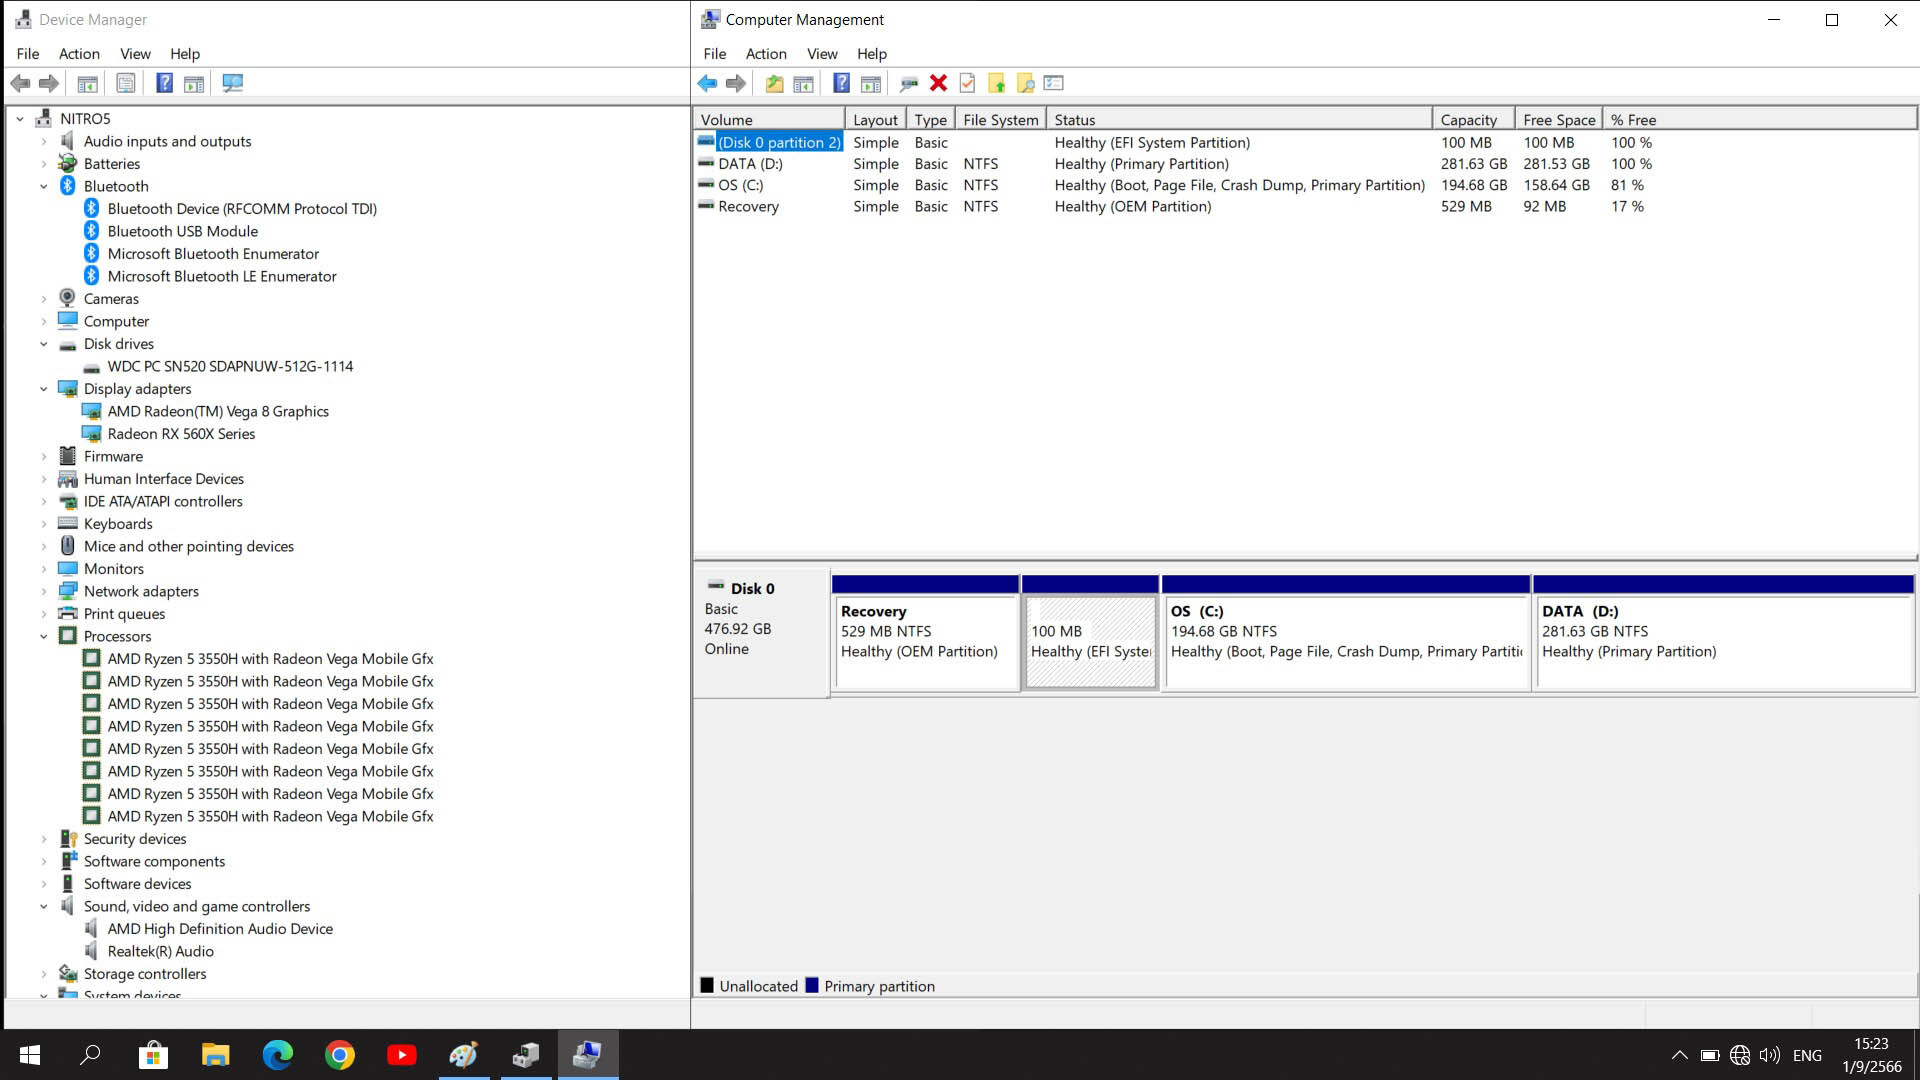Click red X delete icon
Screen dimensions: 1920x1080
tap(938, 83)
